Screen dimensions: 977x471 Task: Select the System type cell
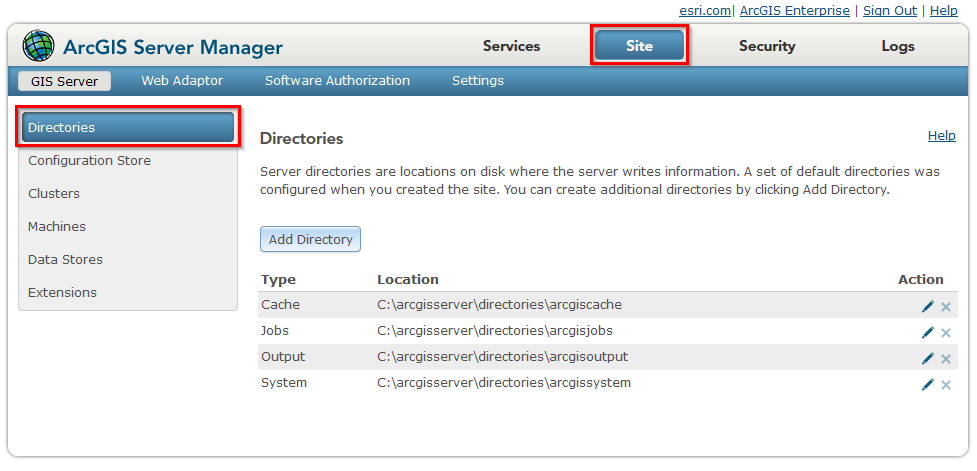click(284, 383)
